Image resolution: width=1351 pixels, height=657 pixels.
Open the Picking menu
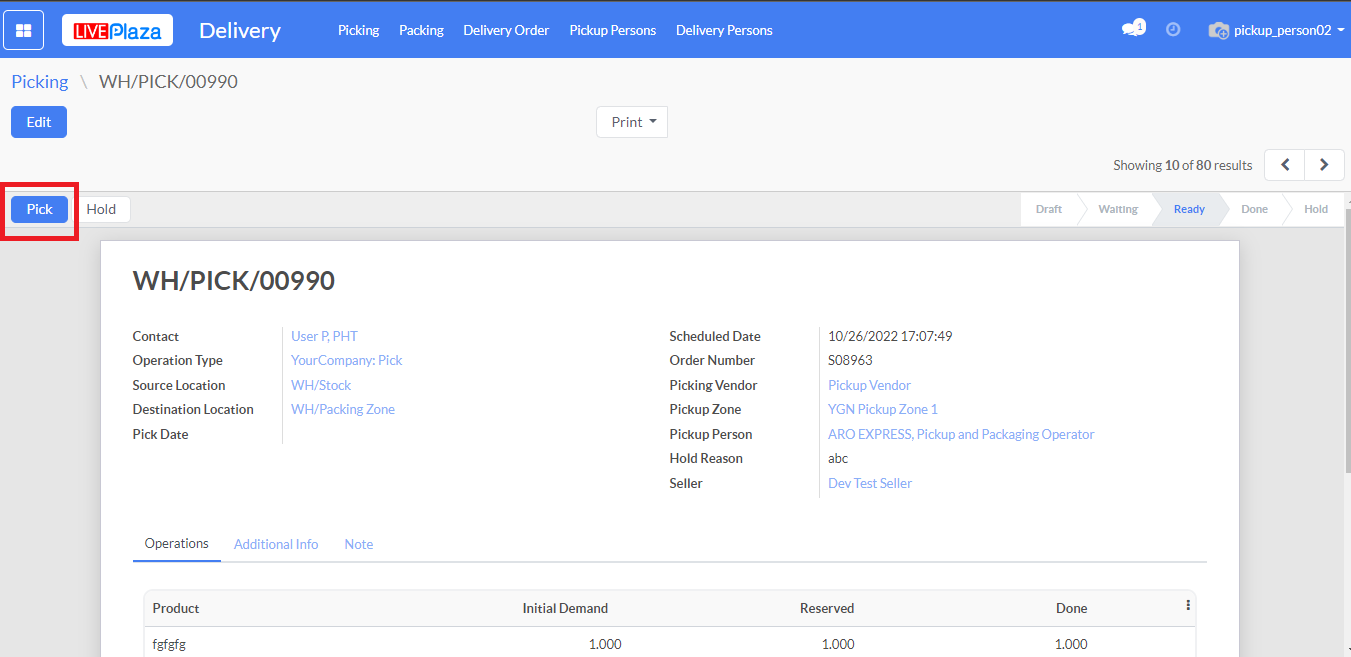pyautogui.click(x=358, y=30)
